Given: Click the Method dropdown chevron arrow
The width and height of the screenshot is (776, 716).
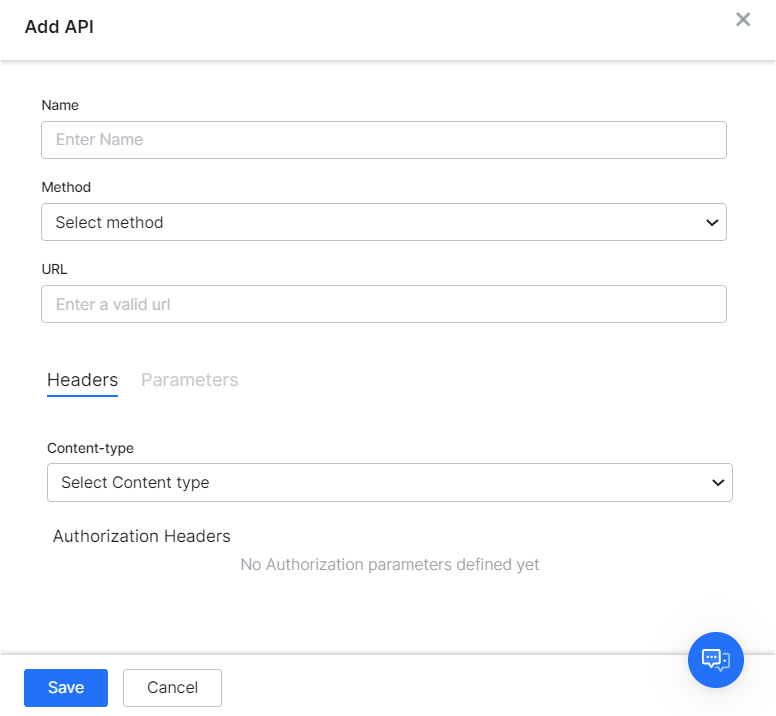Looking at the screenshot, I should pos(712,222).
